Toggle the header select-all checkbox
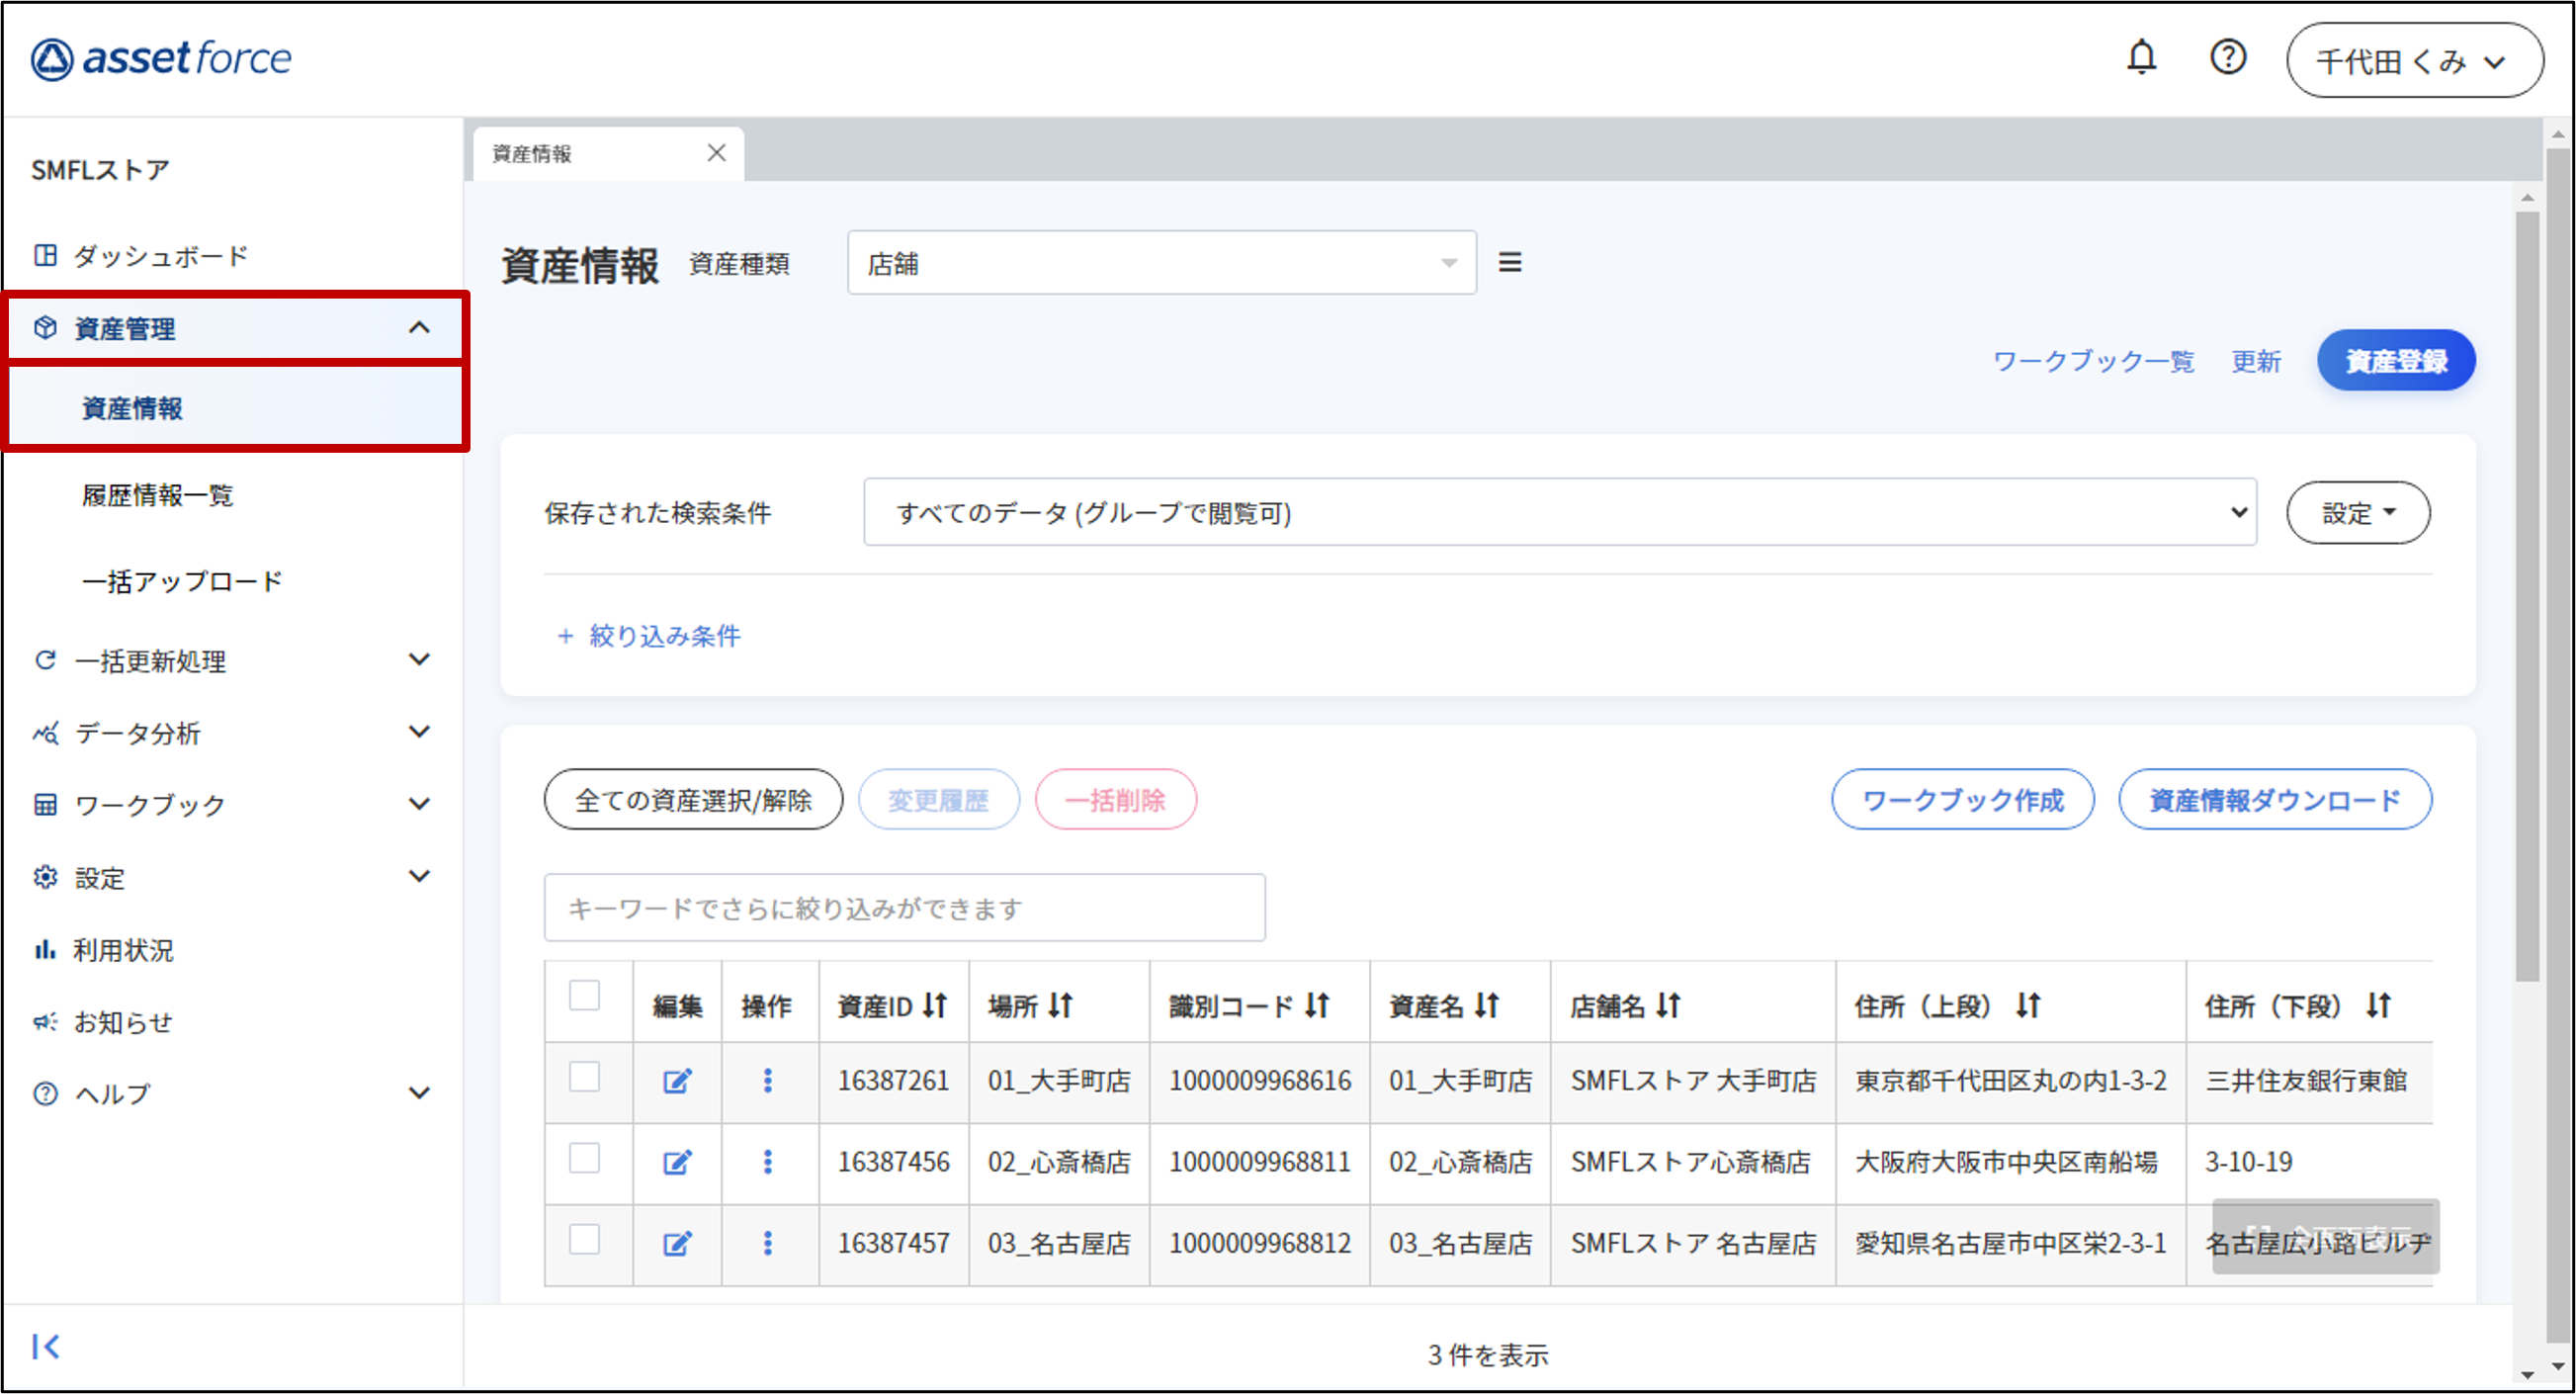Image resolution: width=2576 pixels, height=1394 pixels. (x=584, y=996)
